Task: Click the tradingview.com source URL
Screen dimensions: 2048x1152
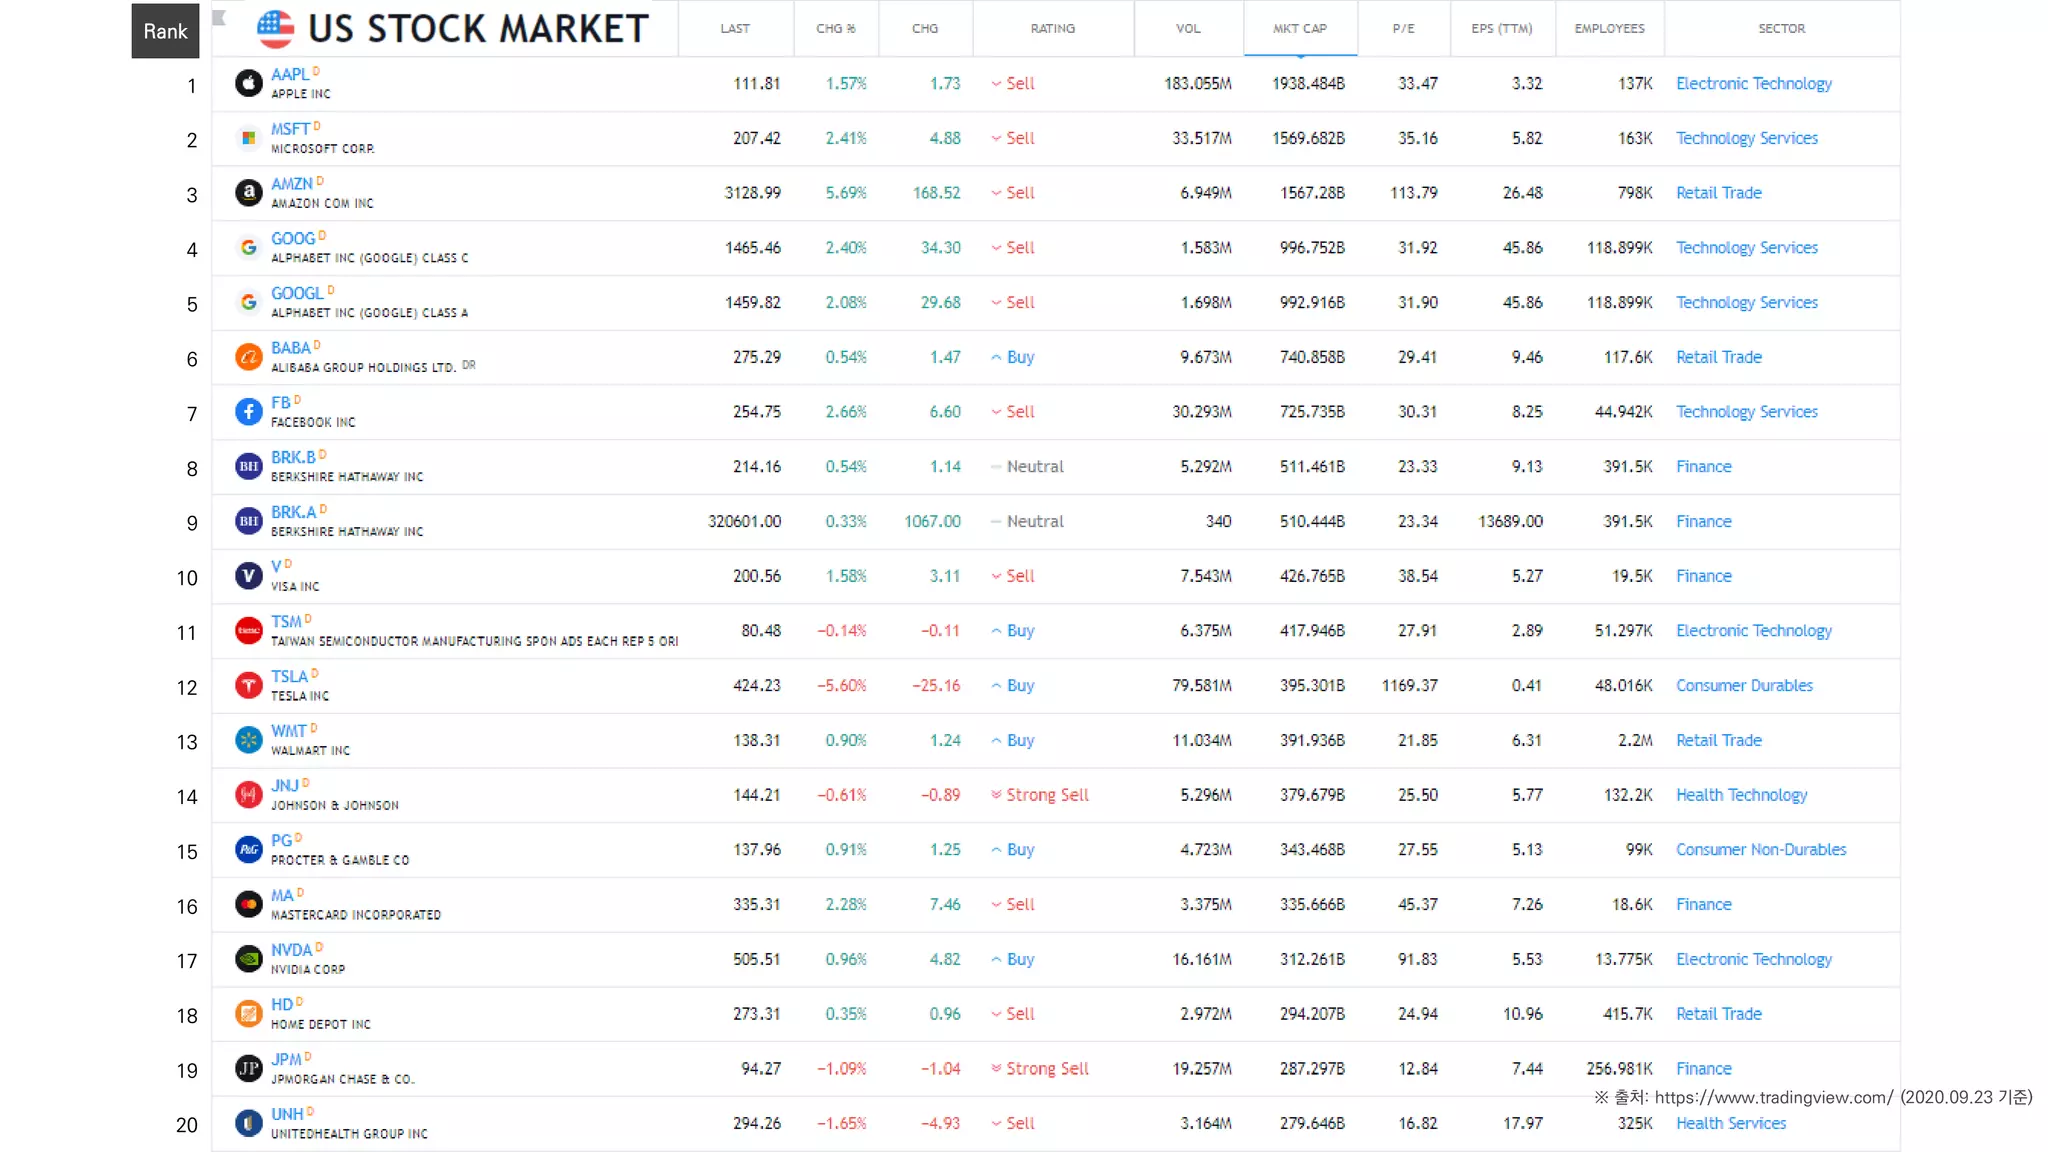Action: [1773, 1097]
